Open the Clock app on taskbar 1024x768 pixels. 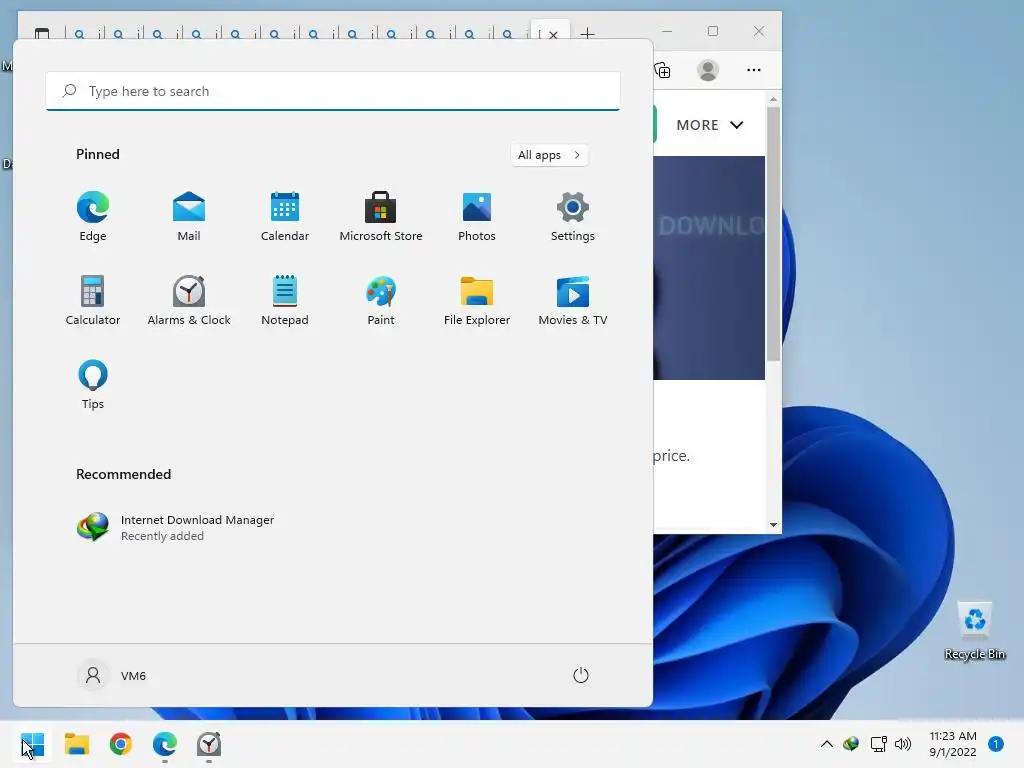click(x=209, y=744)
